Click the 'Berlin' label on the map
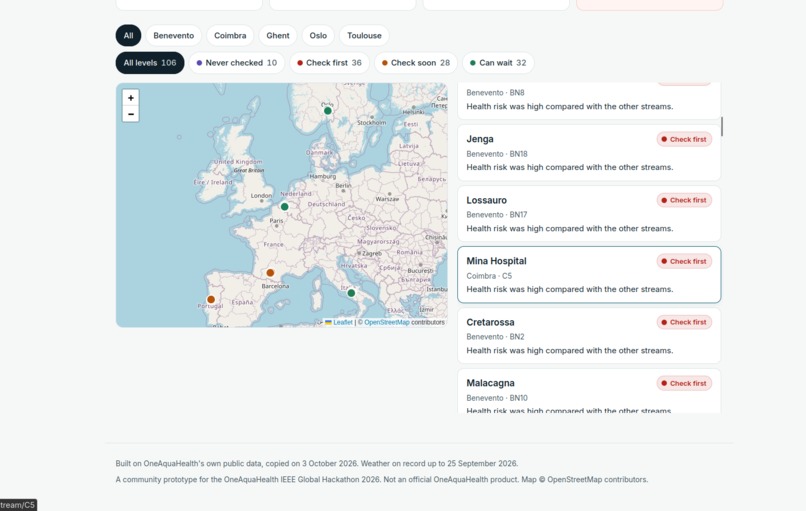Image resolution: width=806 pixels, height=511 pixels. 343,186
